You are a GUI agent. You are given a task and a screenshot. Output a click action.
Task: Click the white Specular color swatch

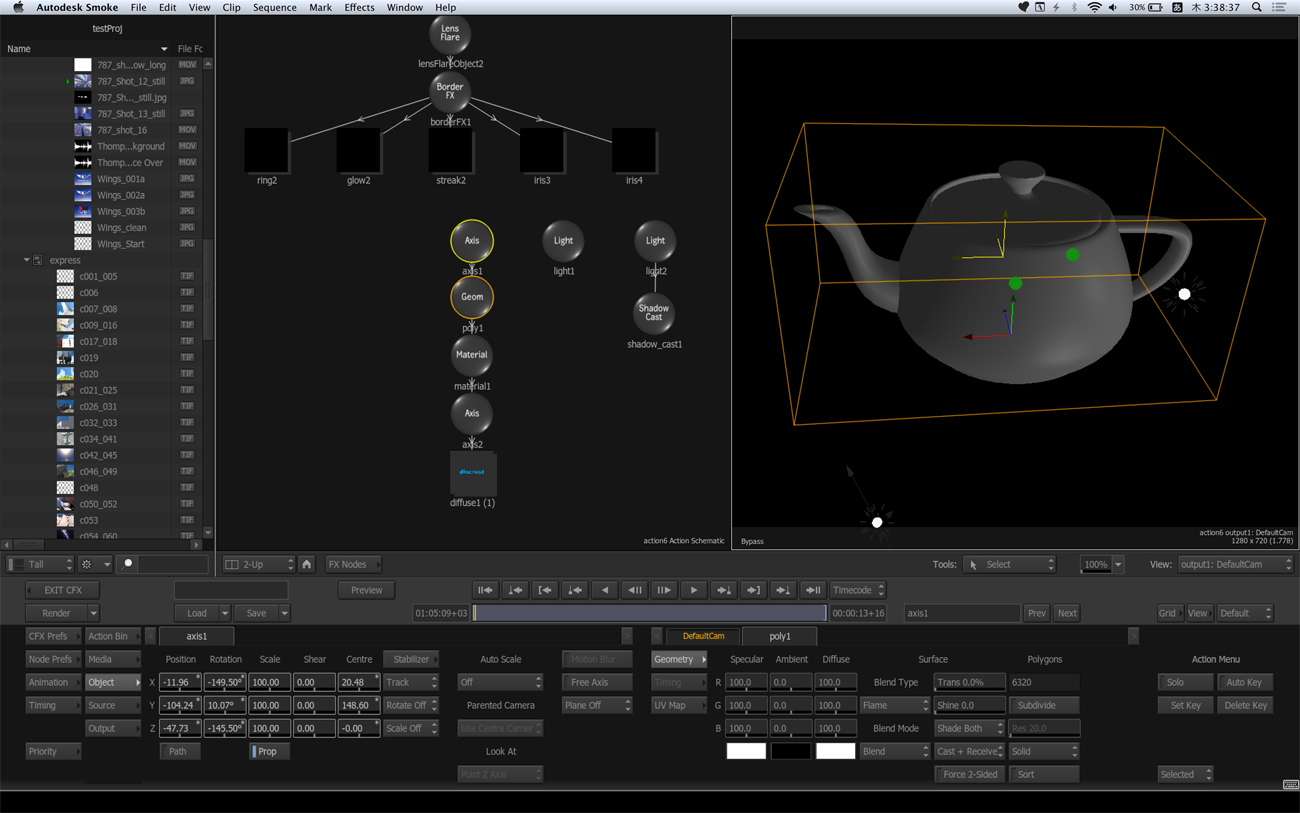click(746, 751)
